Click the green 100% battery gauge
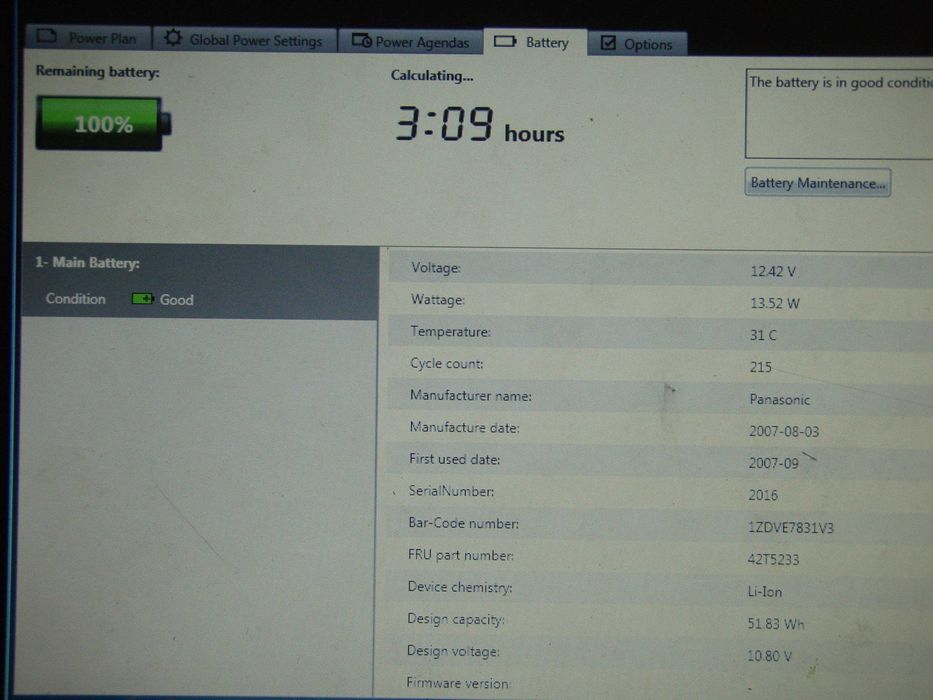The width and height of the screenshot is (933, 700). pos(103,123)
